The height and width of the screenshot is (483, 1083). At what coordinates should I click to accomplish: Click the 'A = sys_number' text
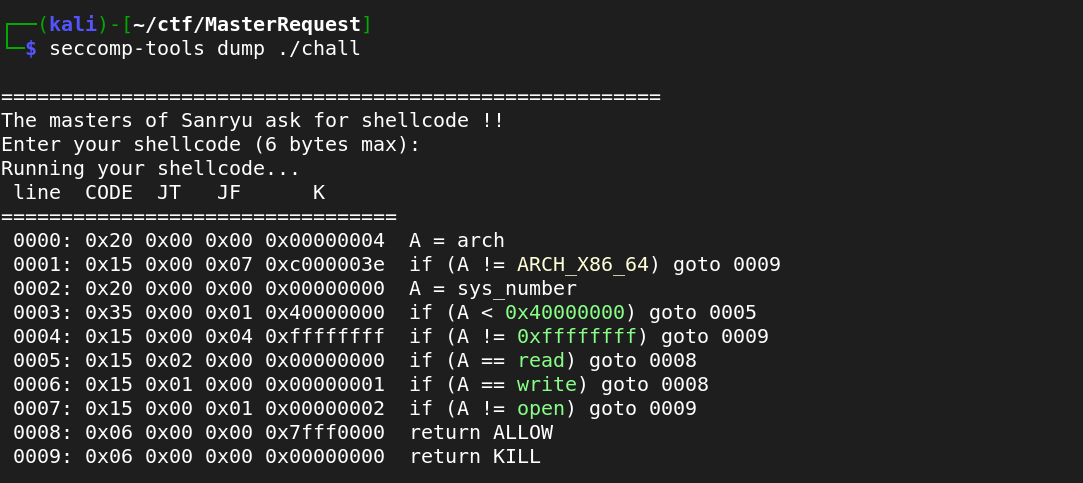(x=493, y=289)
